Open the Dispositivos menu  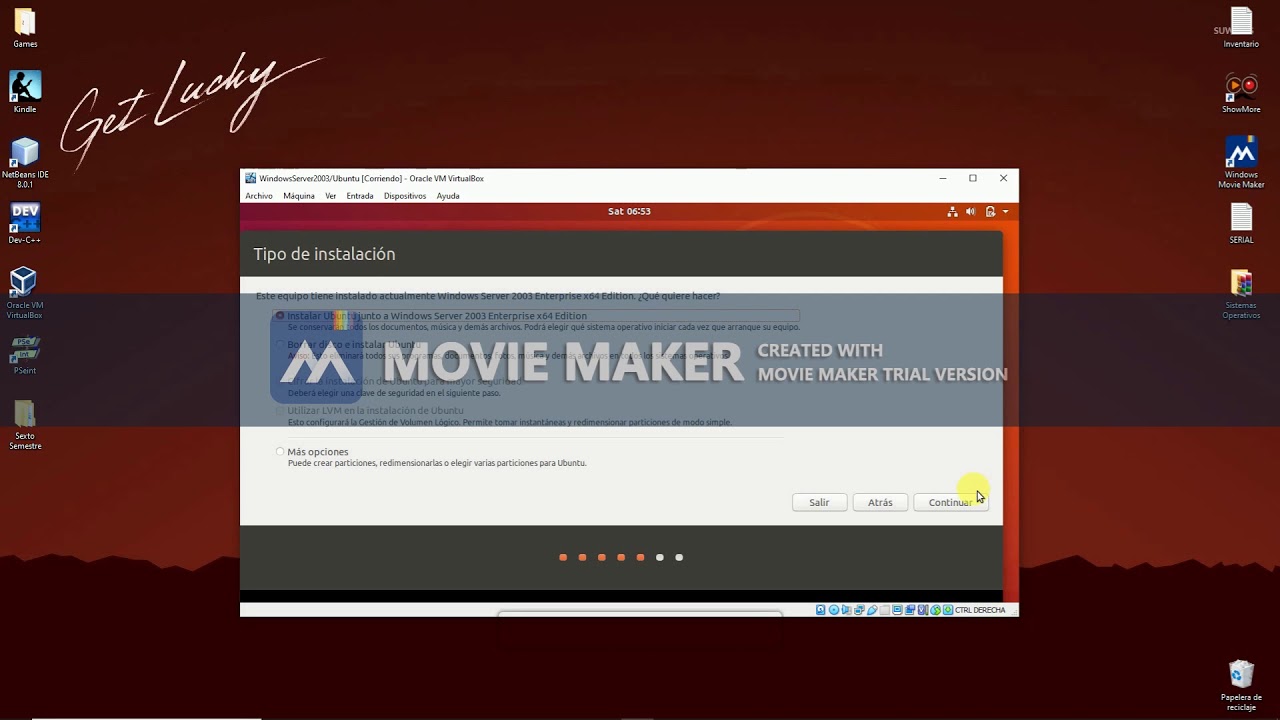[x=405, y=196]
